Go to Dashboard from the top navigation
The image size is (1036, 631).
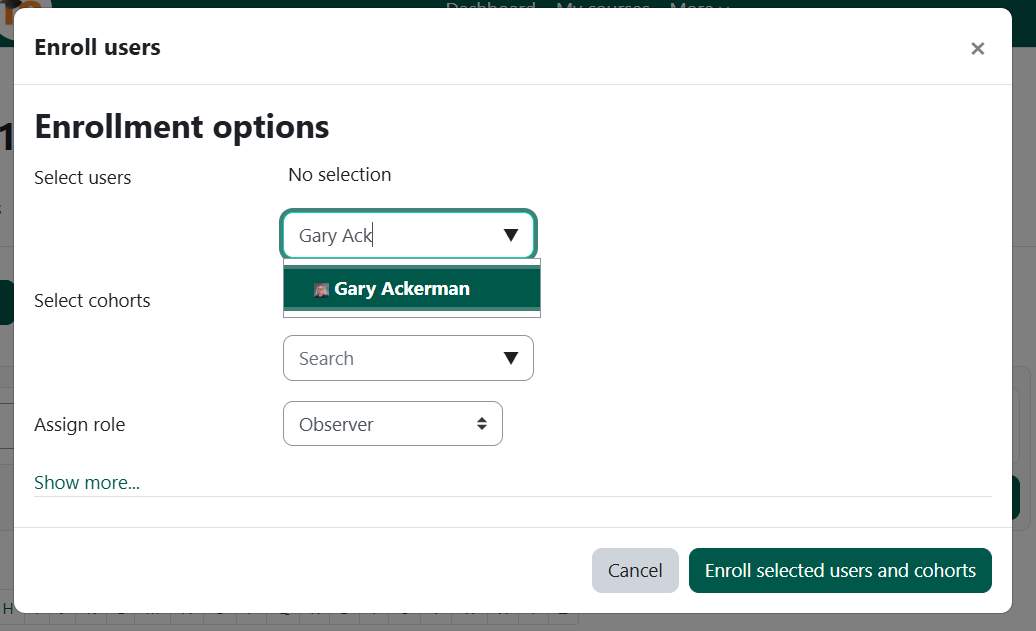pyautogui.click(x=491, y=6)
